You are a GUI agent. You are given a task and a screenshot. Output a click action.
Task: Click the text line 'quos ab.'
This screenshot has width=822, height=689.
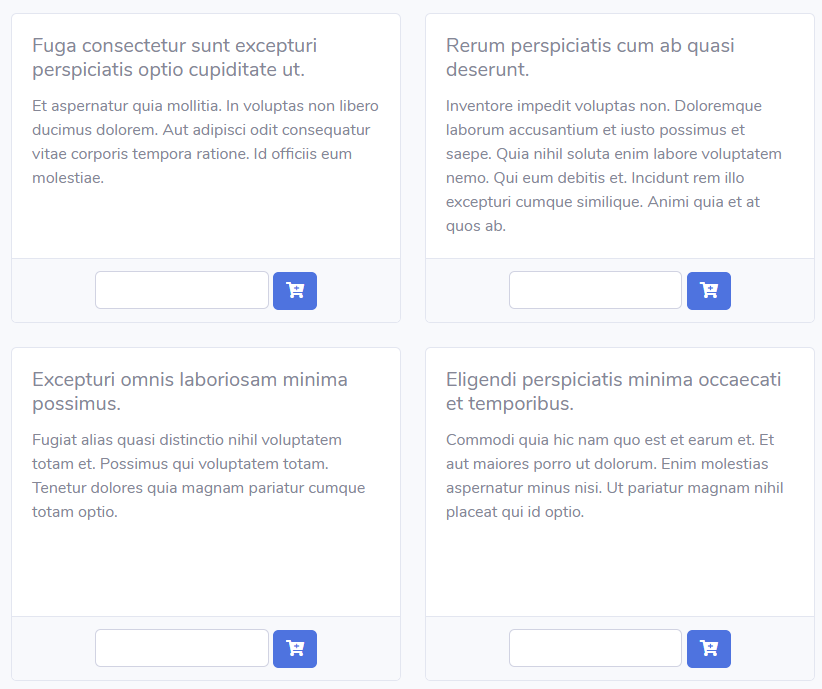pyautogui.click(x=476, y=226)
